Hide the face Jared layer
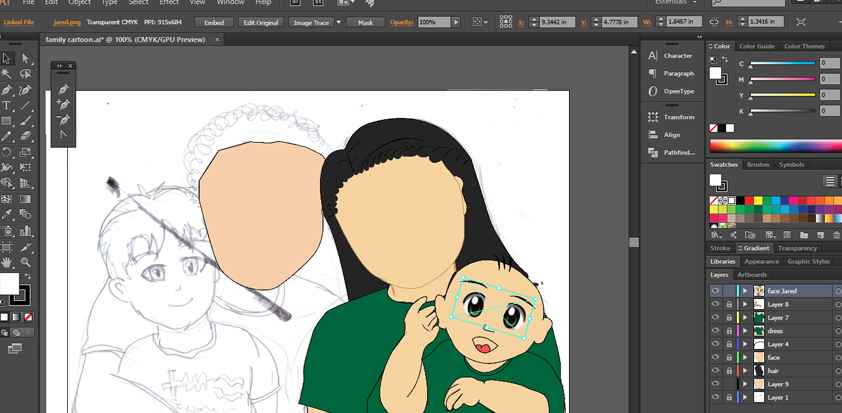Screen dimensions: 842x413 716,291
